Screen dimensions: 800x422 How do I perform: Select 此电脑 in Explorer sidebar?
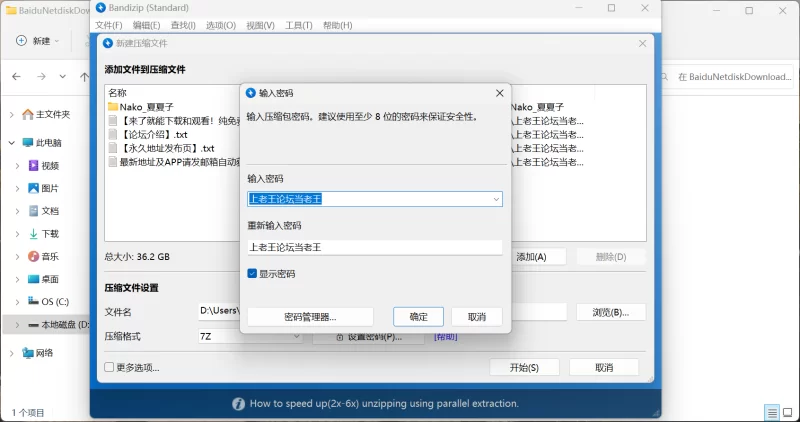point(42,143)
